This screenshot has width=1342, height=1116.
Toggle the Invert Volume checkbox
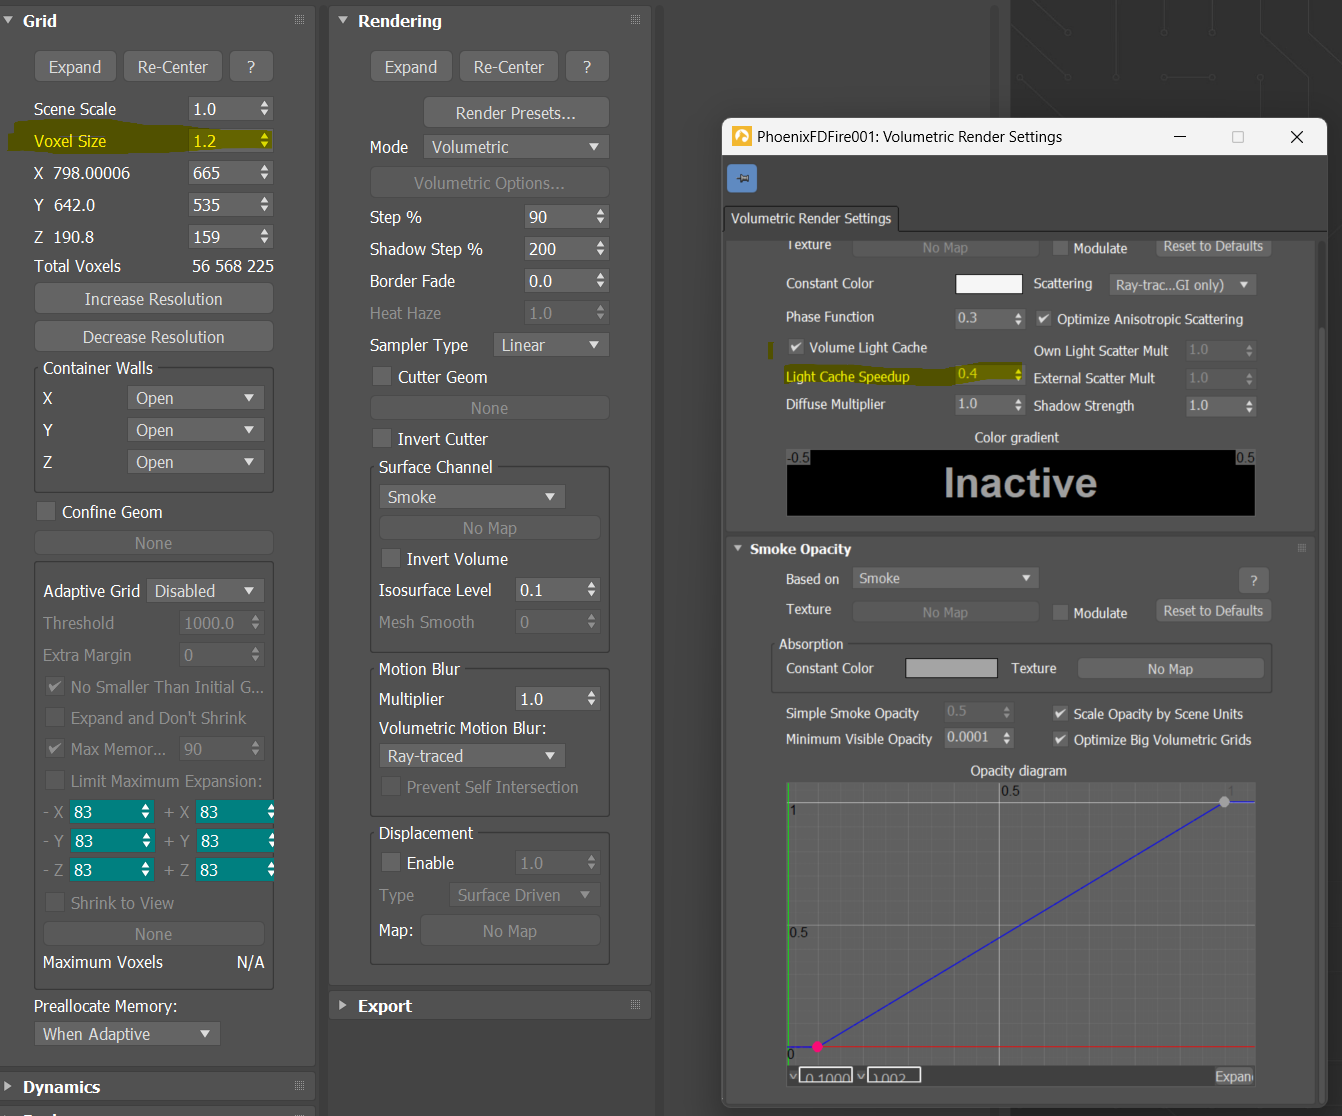click(x=391, y=558)
